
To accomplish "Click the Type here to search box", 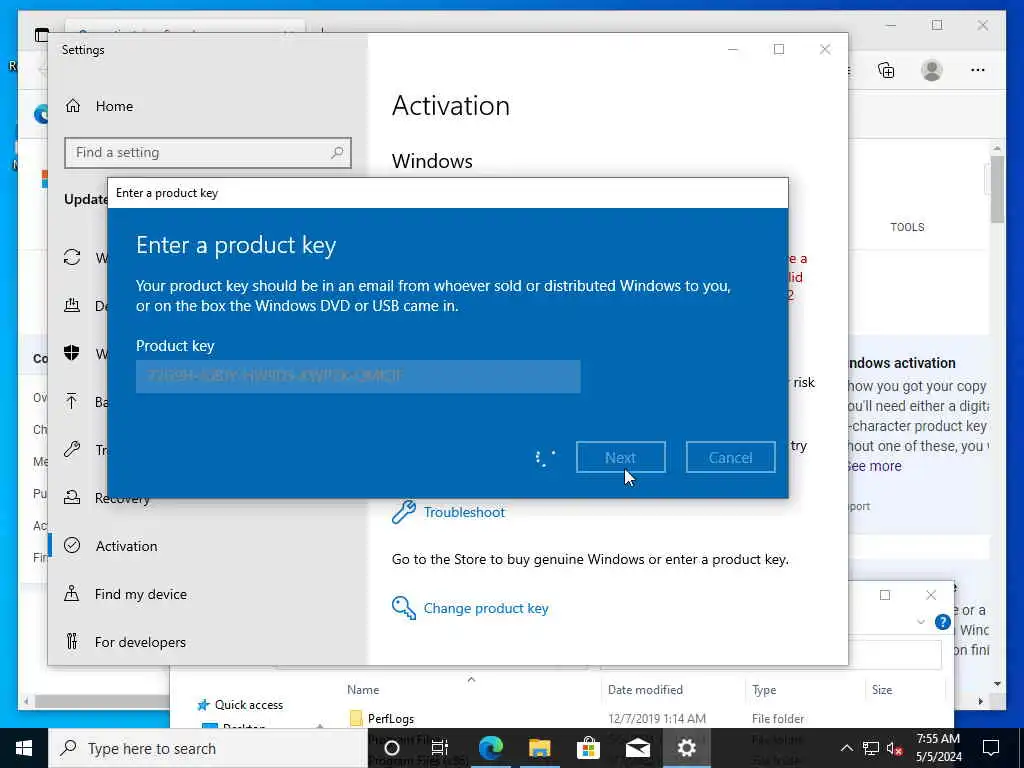I will point(208,748).
